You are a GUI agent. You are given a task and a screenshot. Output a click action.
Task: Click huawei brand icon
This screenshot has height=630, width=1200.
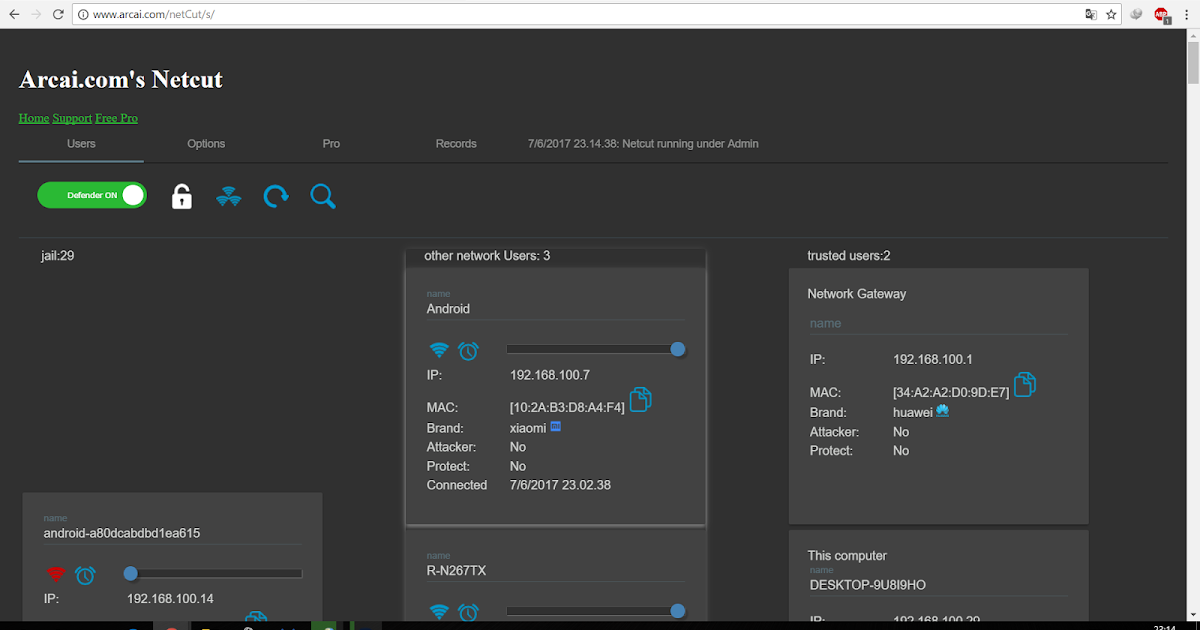[x=942, y=411]
